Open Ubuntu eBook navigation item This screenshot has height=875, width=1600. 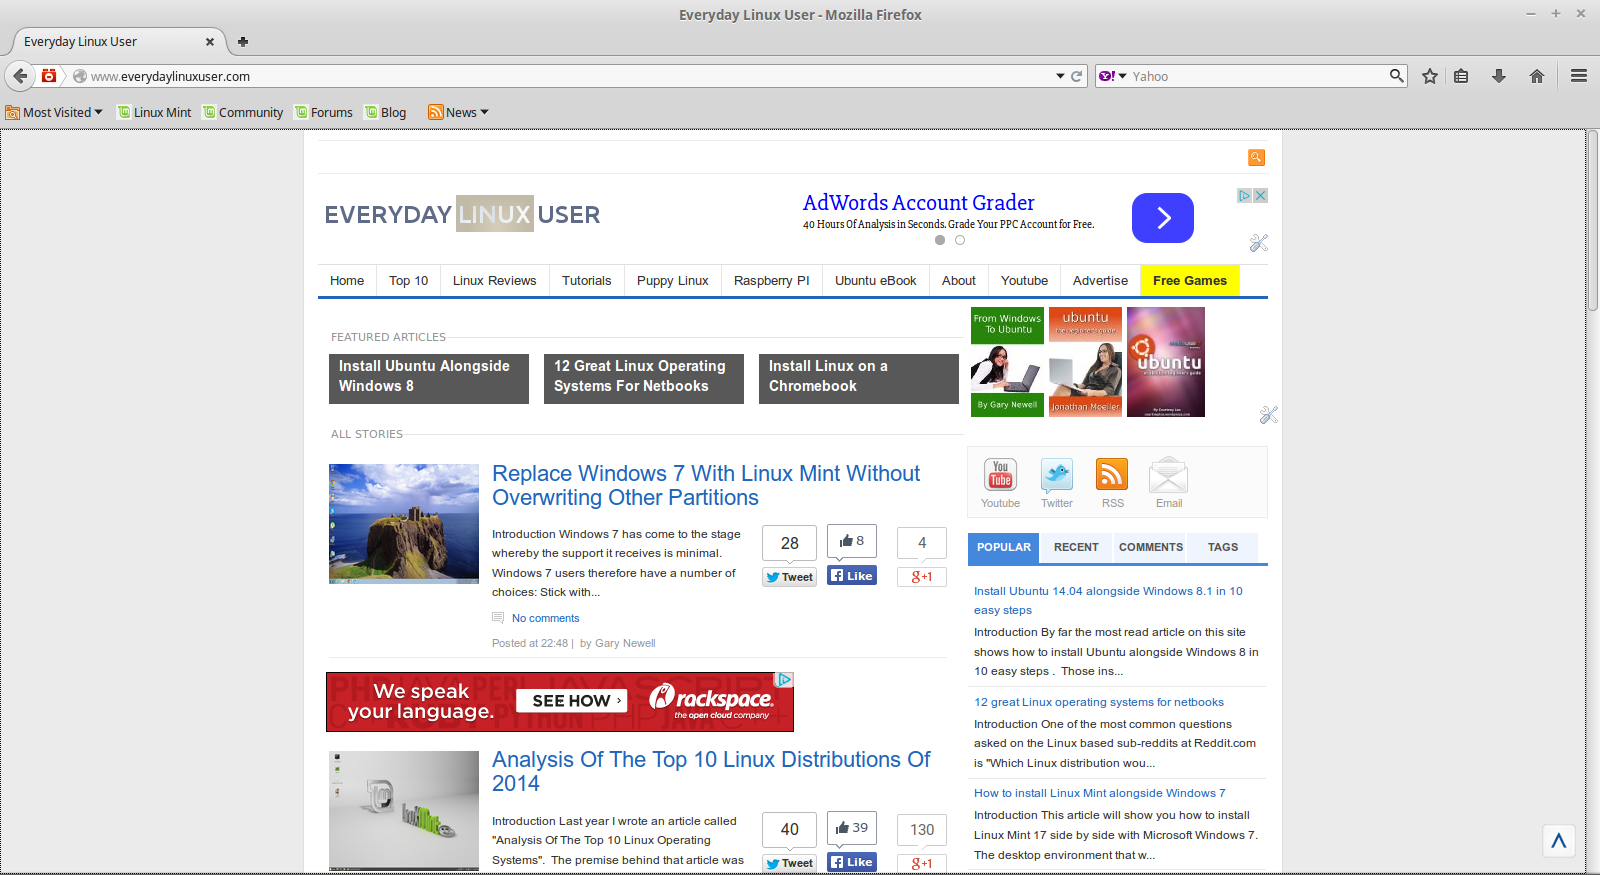point(875,281)
